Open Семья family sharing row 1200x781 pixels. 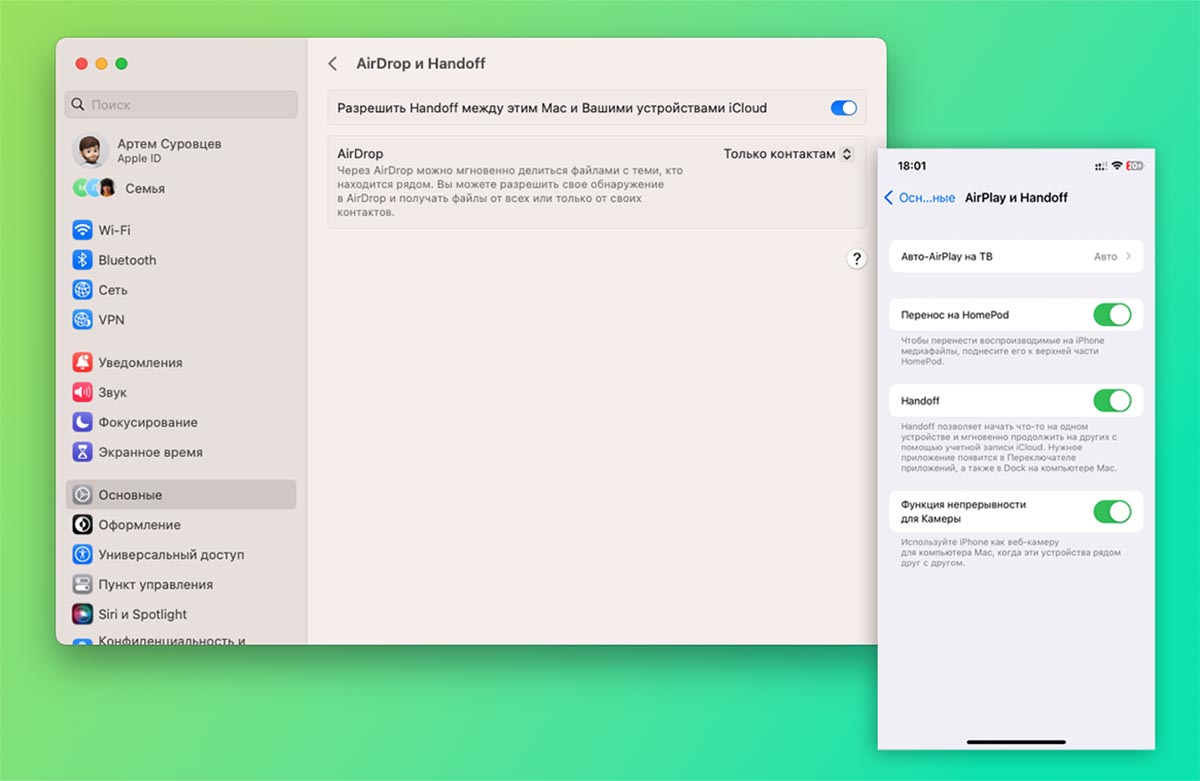click(x=181, y=188)
